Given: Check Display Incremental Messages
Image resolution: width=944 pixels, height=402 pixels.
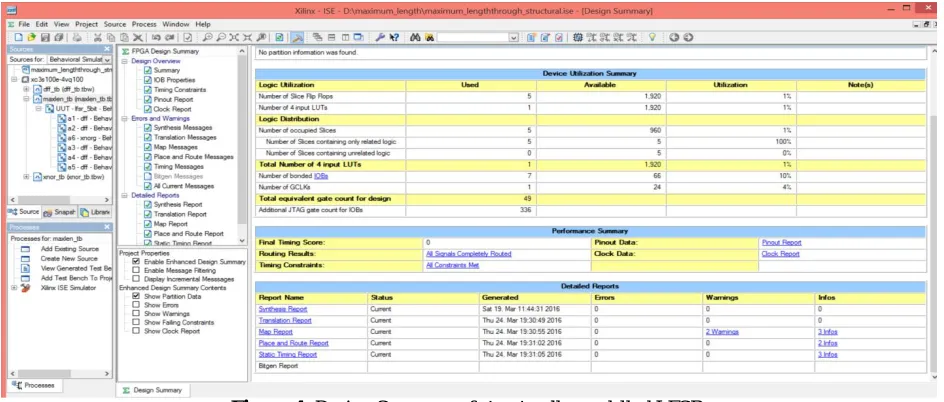Looking at the screenshot, I should tap(135, 279).
